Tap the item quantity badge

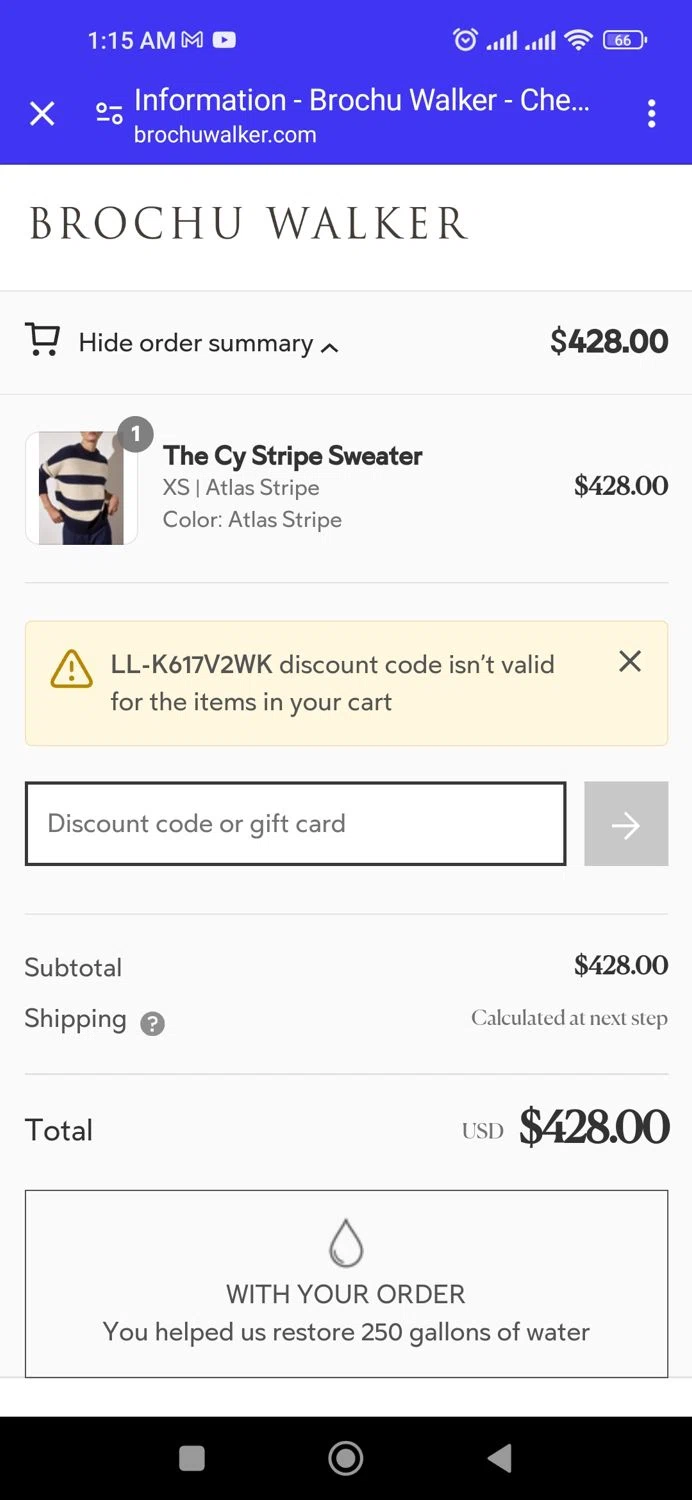point(135,435)
